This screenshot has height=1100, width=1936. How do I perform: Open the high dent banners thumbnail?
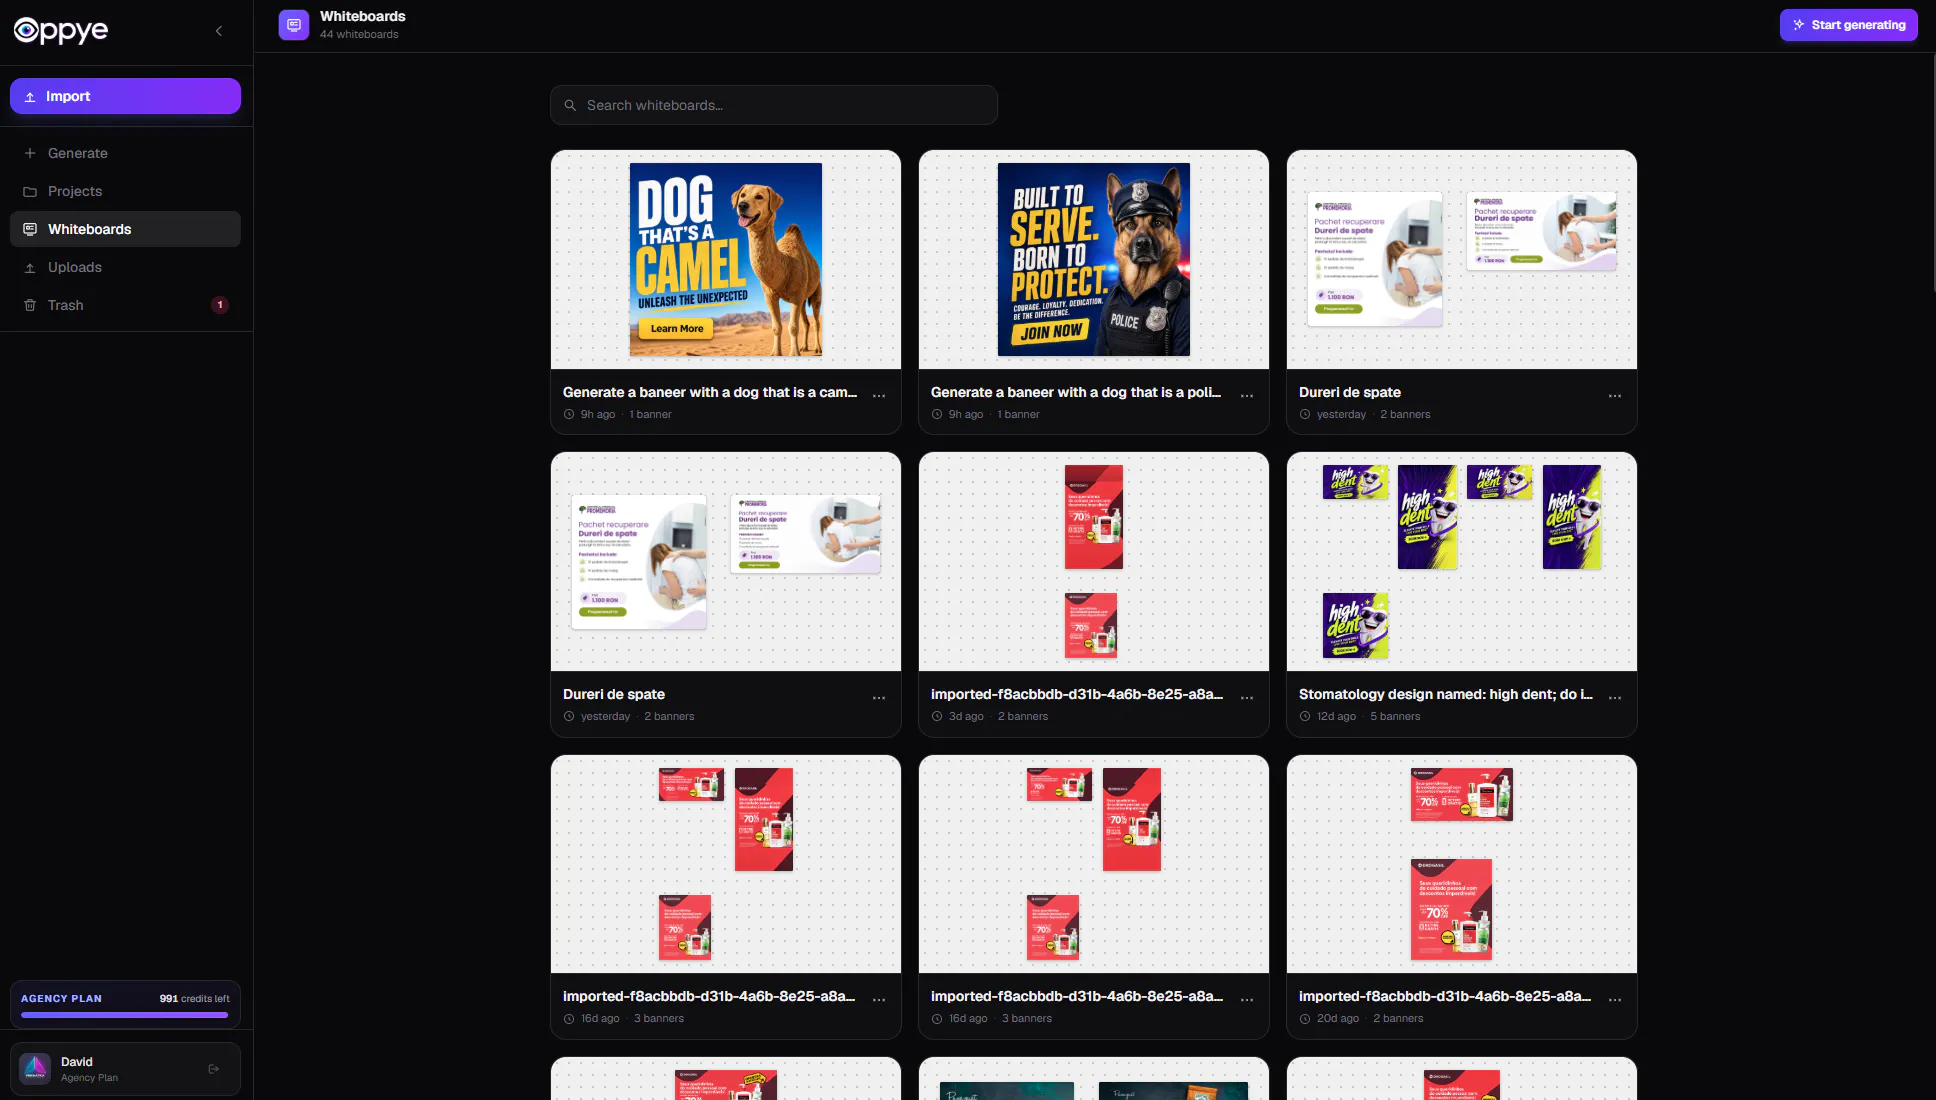[x=1462, y=562]
